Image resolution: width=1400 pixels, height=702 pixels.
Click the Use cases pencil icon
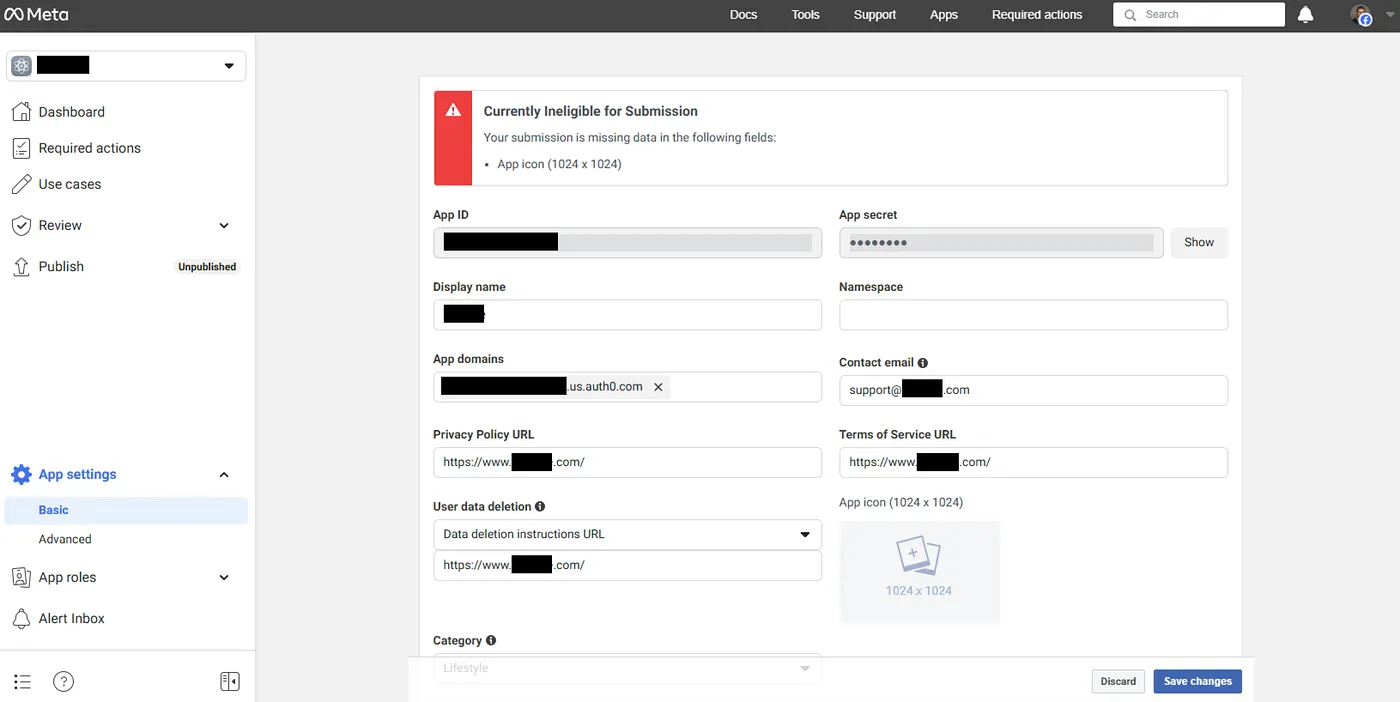[21, 184]
